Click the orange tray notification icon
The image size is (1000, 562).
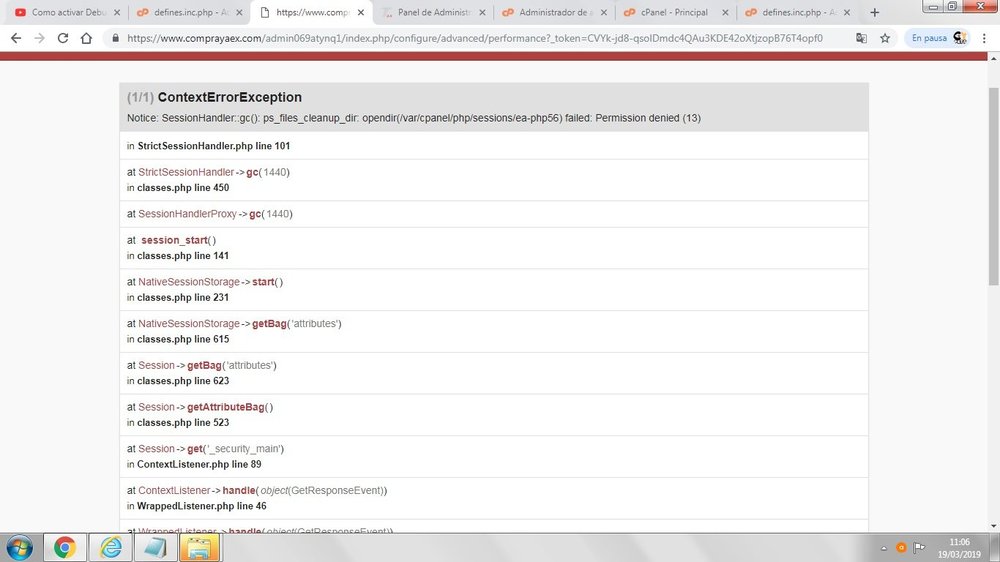point(901,547)
